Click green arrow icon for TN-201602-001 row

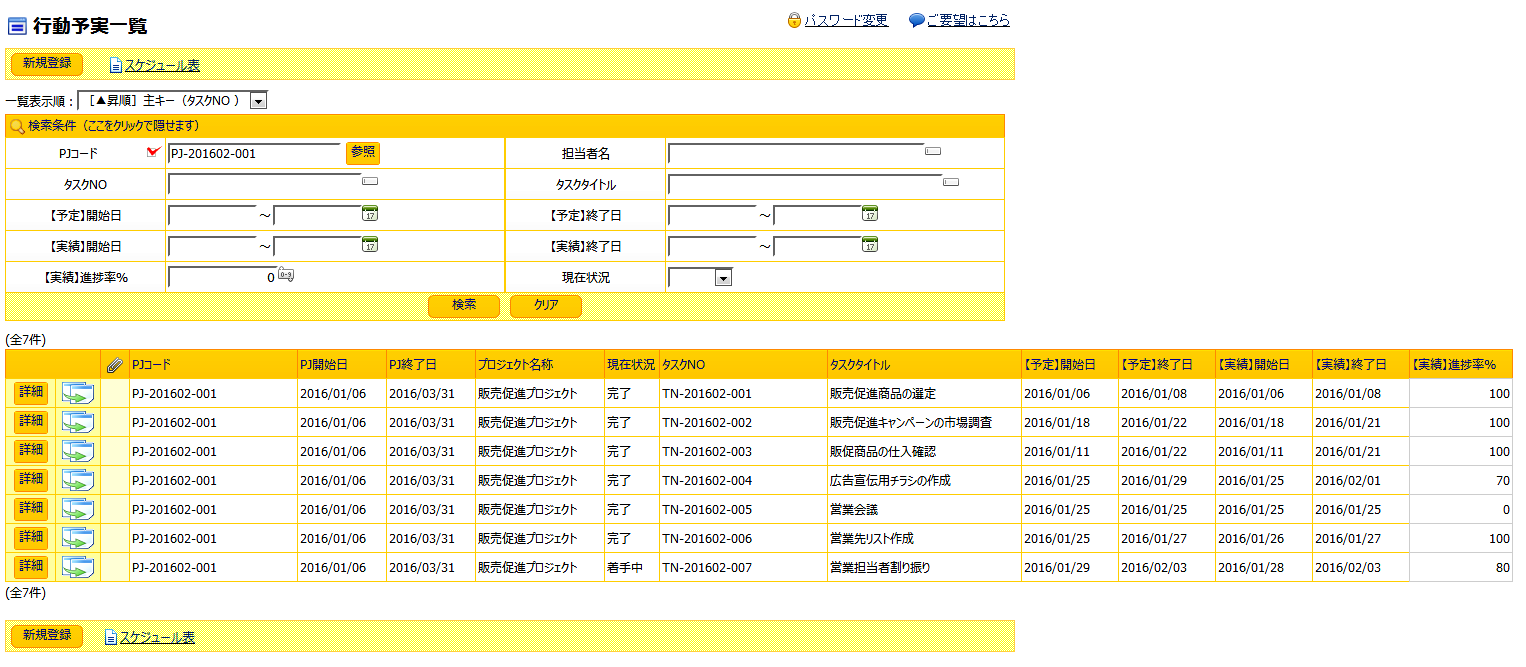[78, 394]
